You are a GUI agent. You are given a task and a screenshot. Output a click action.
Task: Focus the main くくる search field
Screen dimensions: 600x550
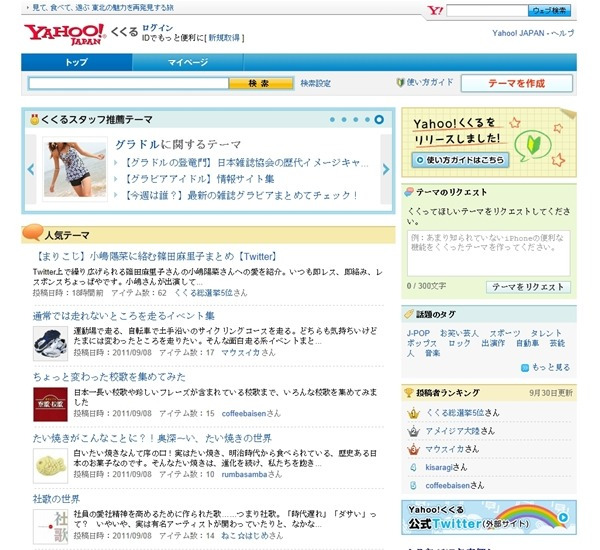pyautogui.click(x=129, y=83)
